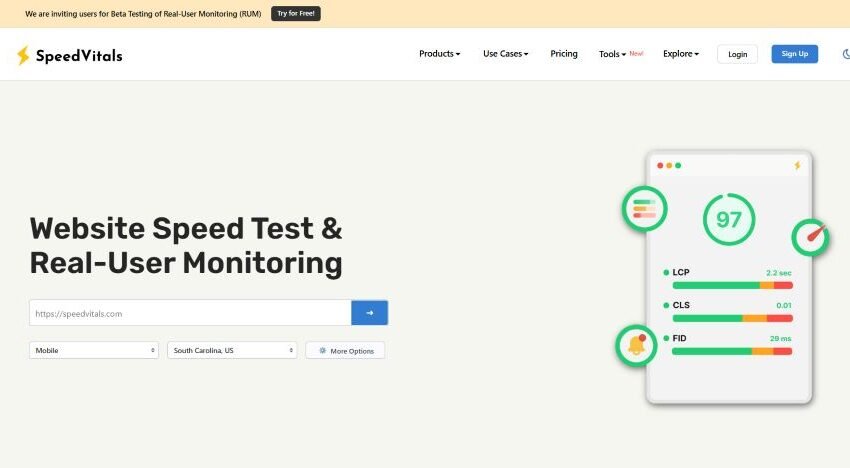Click the notification bell icon in illustration
Screen dimensions: 850x468
(x=636, y=345)
